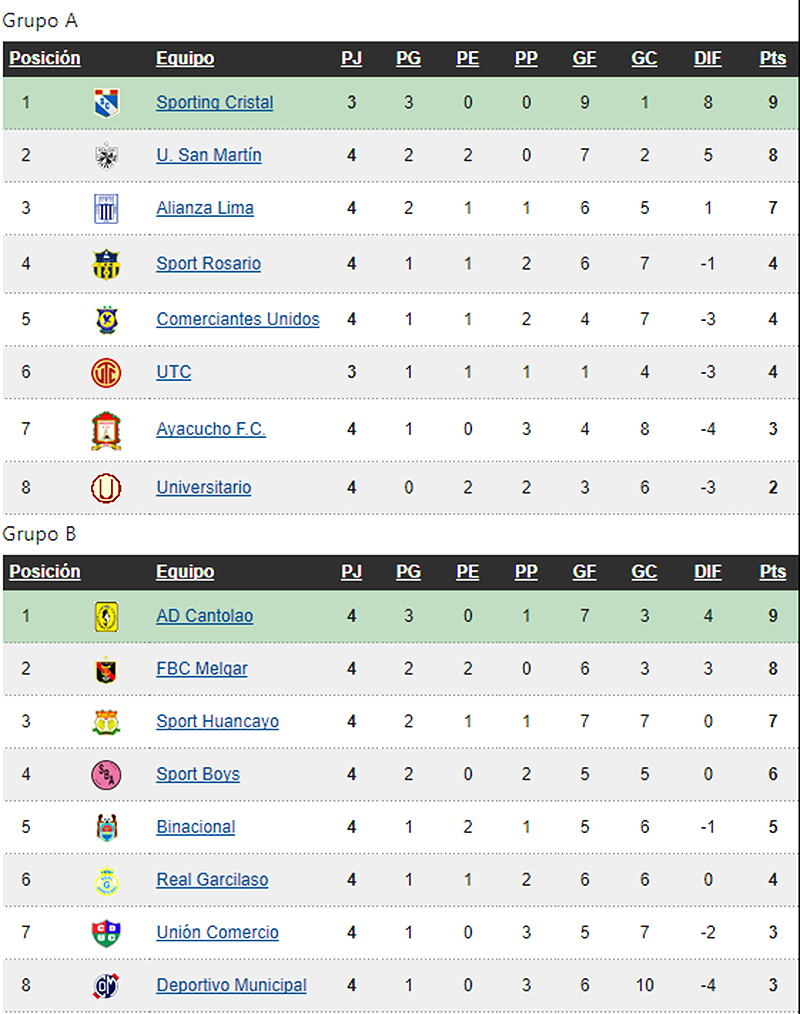Click the Sporting Cristal club crest
Image resolution: width=800 pixels, height=1014 pixels.
coord(106,103)
